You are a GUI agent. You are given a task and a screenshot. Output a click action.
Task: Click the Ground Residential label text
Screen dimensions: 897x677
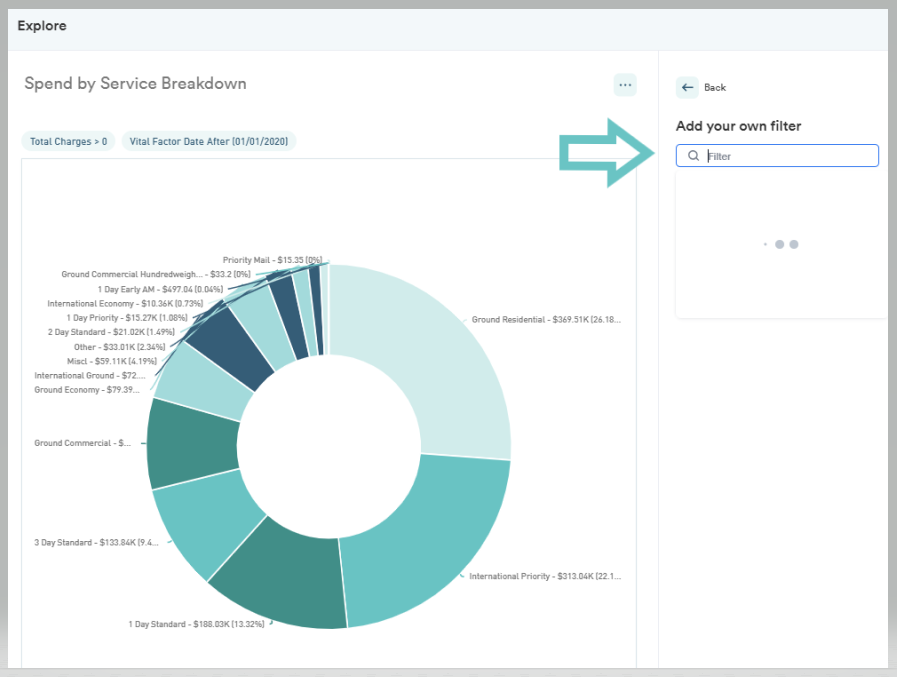[x=546, y=320]
